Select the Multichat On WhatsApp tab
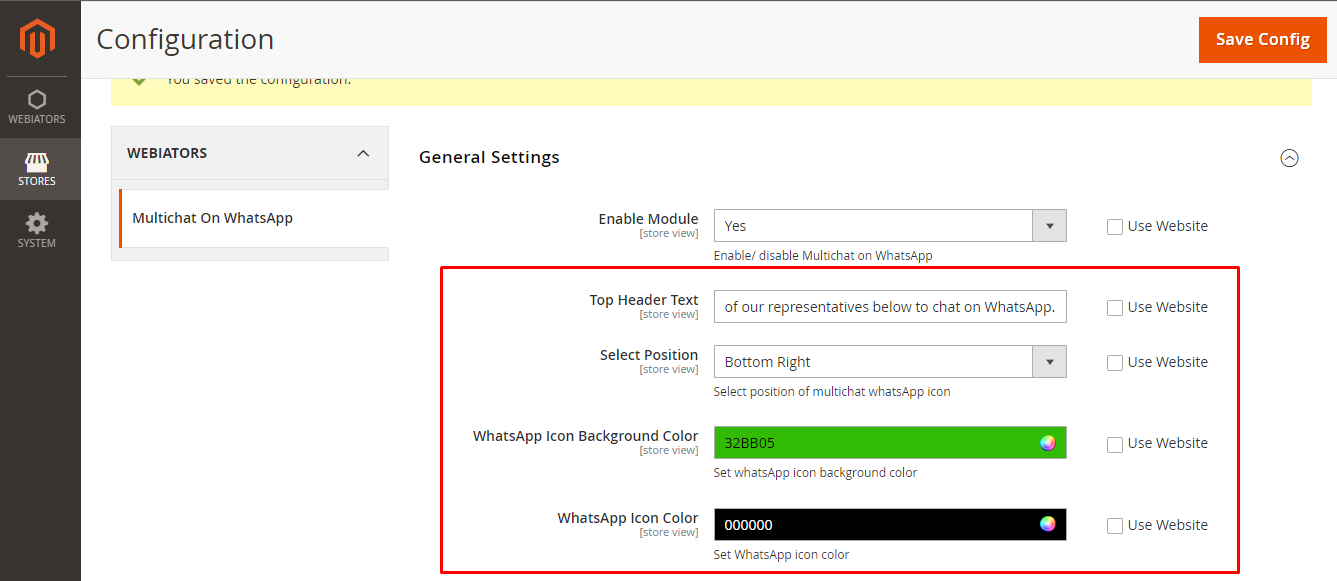Image resolution: width=1337 pixels, height=581 pixels. click(253, 218)
